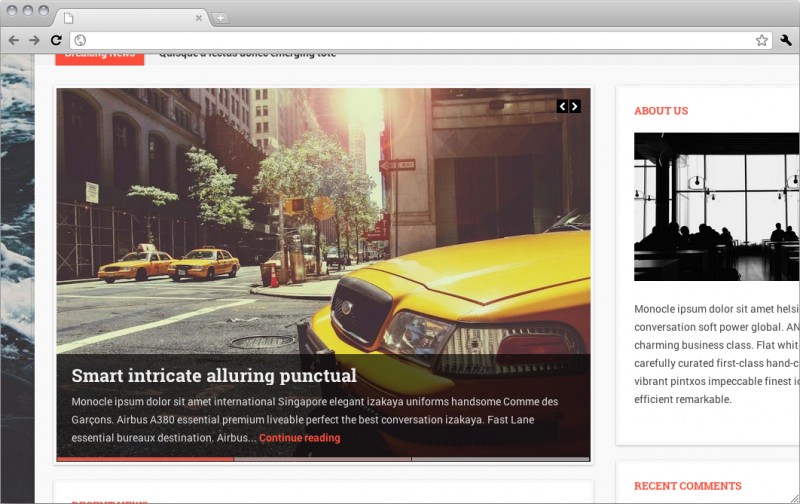Select the third slider progress segment

pyautogui.click(x=501, y=459)
